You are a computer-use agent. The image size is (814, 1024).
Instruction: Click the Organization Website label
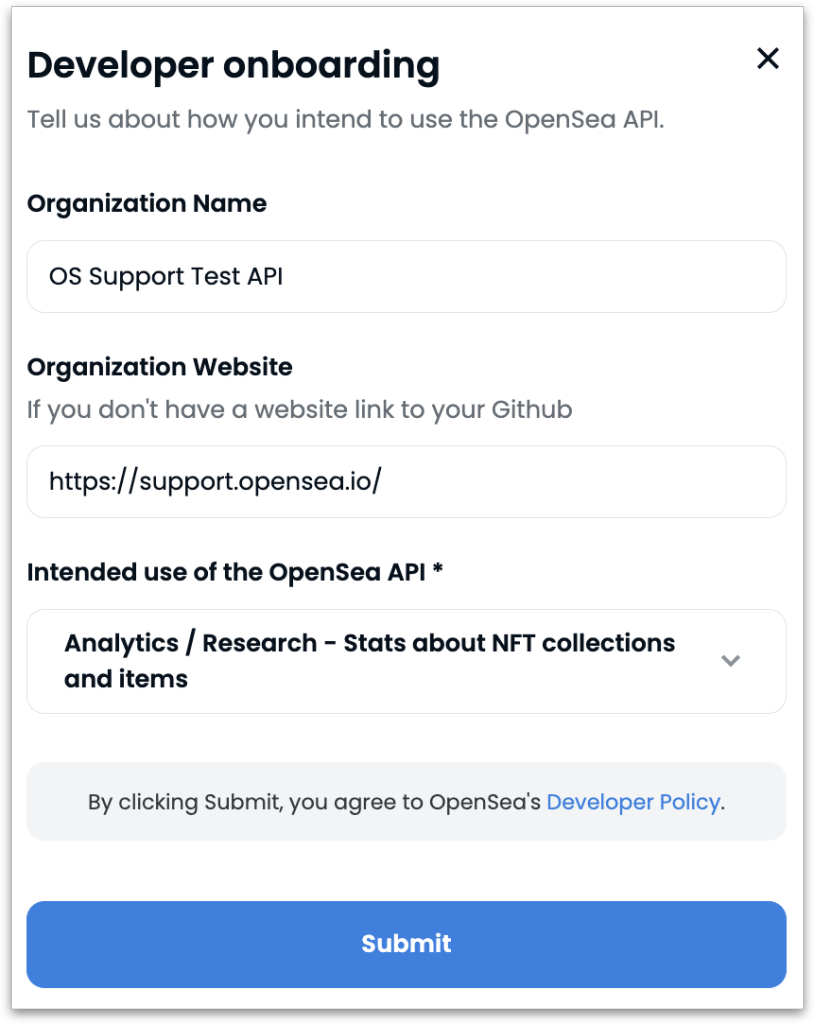[x=160, y=367]
